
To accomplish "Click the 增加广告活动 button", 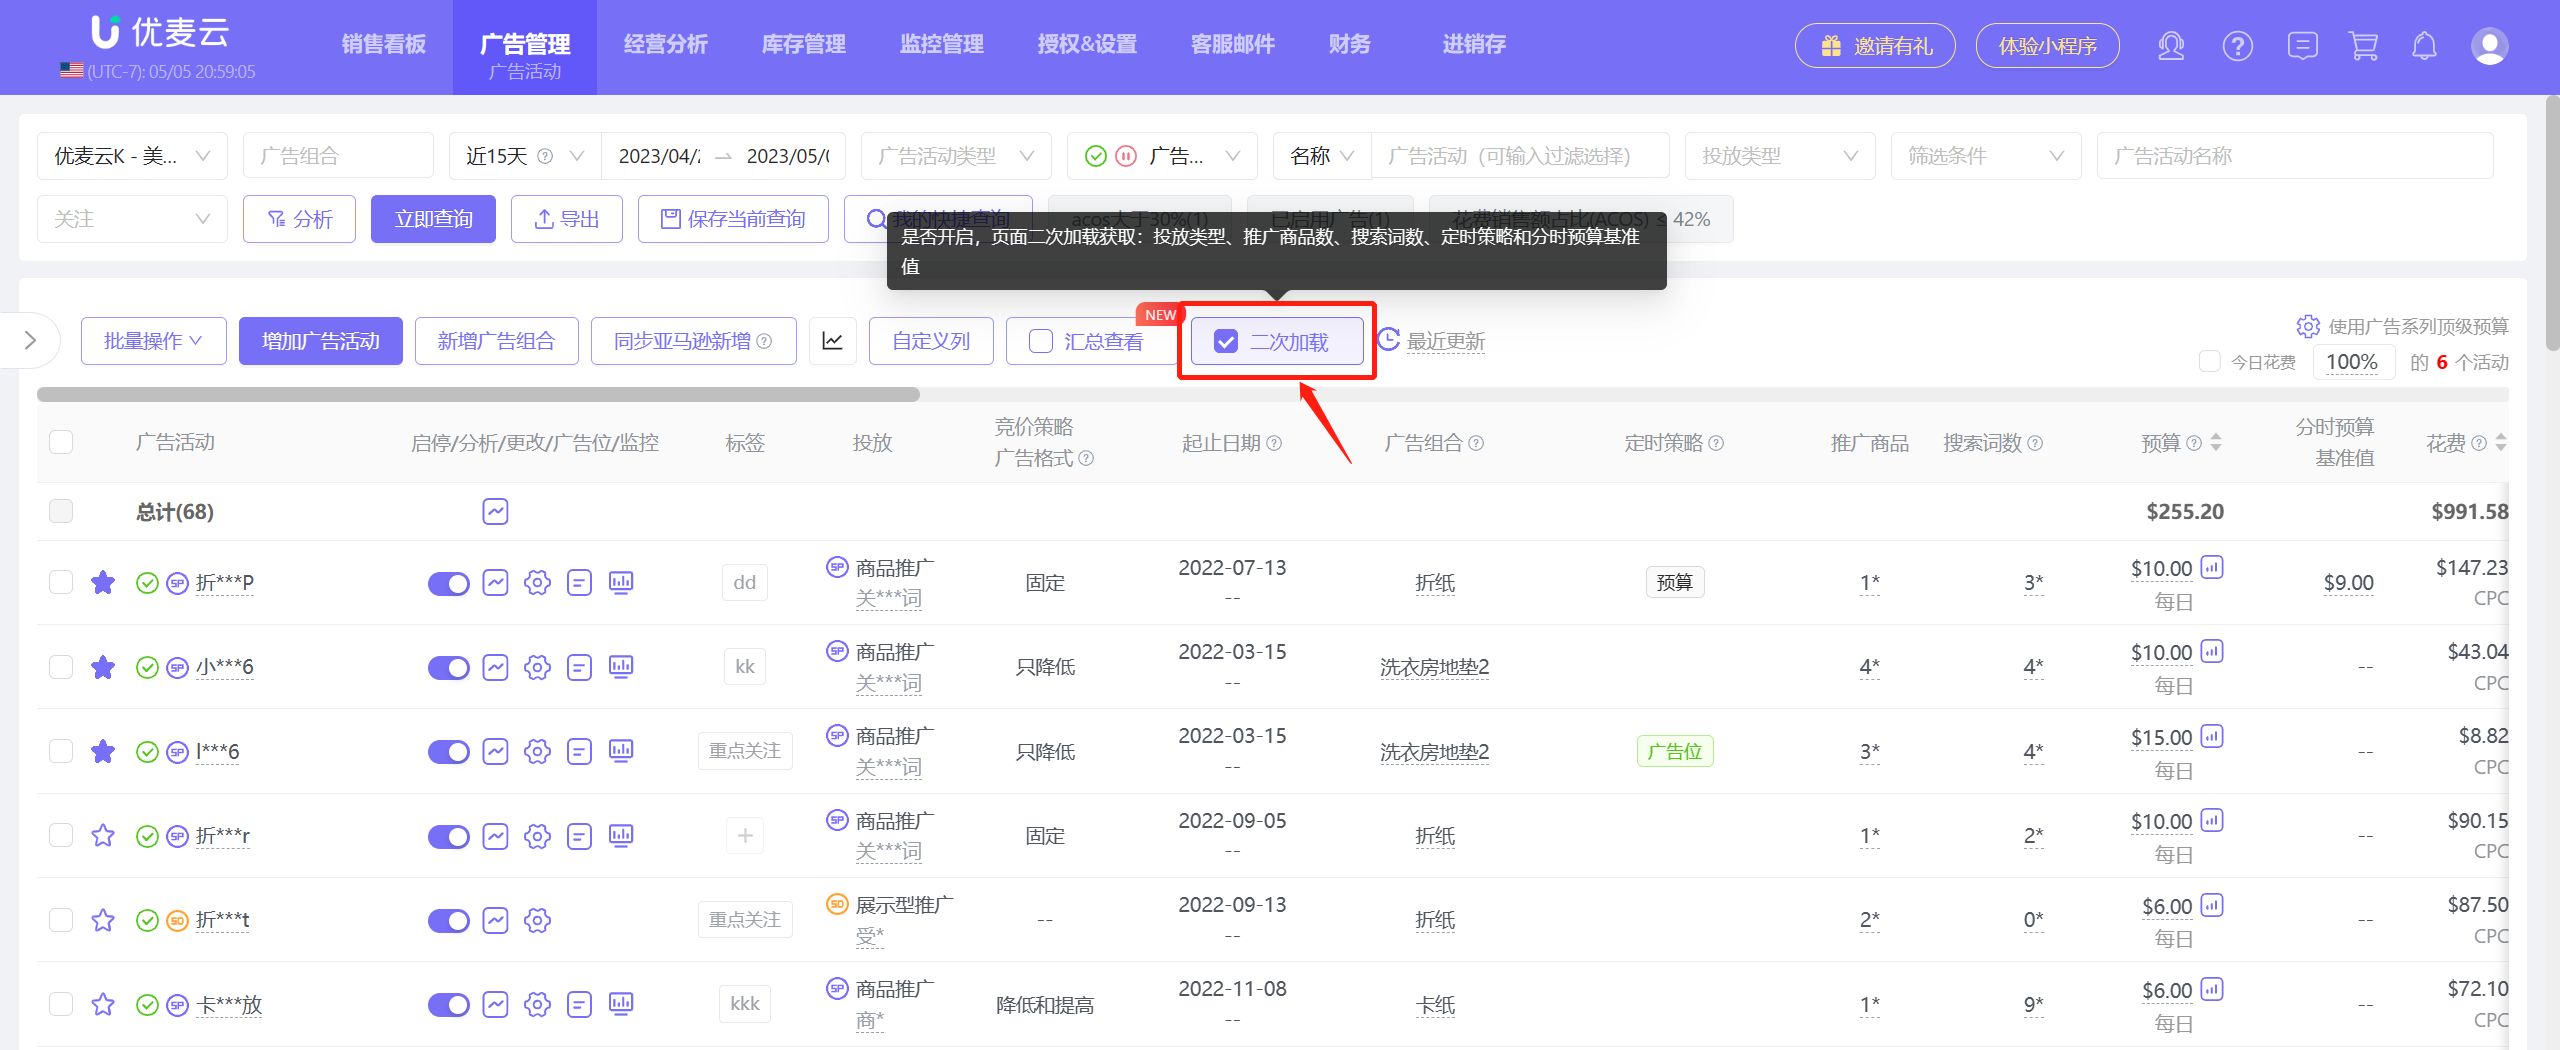I will (x=320, y=340).
